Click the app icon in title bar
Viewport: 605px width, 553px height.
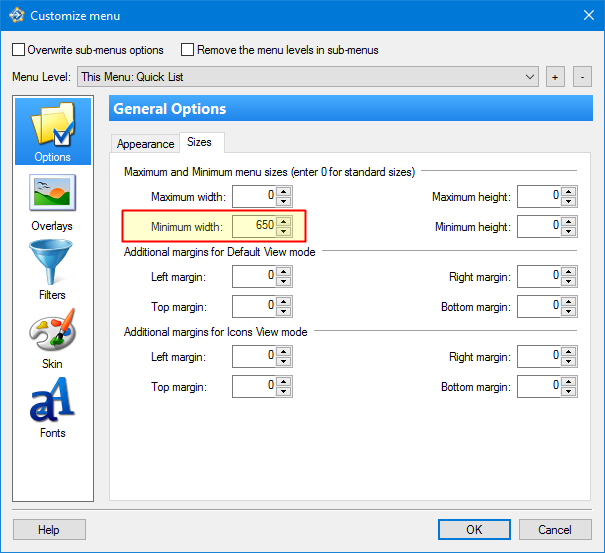[15, 15]
